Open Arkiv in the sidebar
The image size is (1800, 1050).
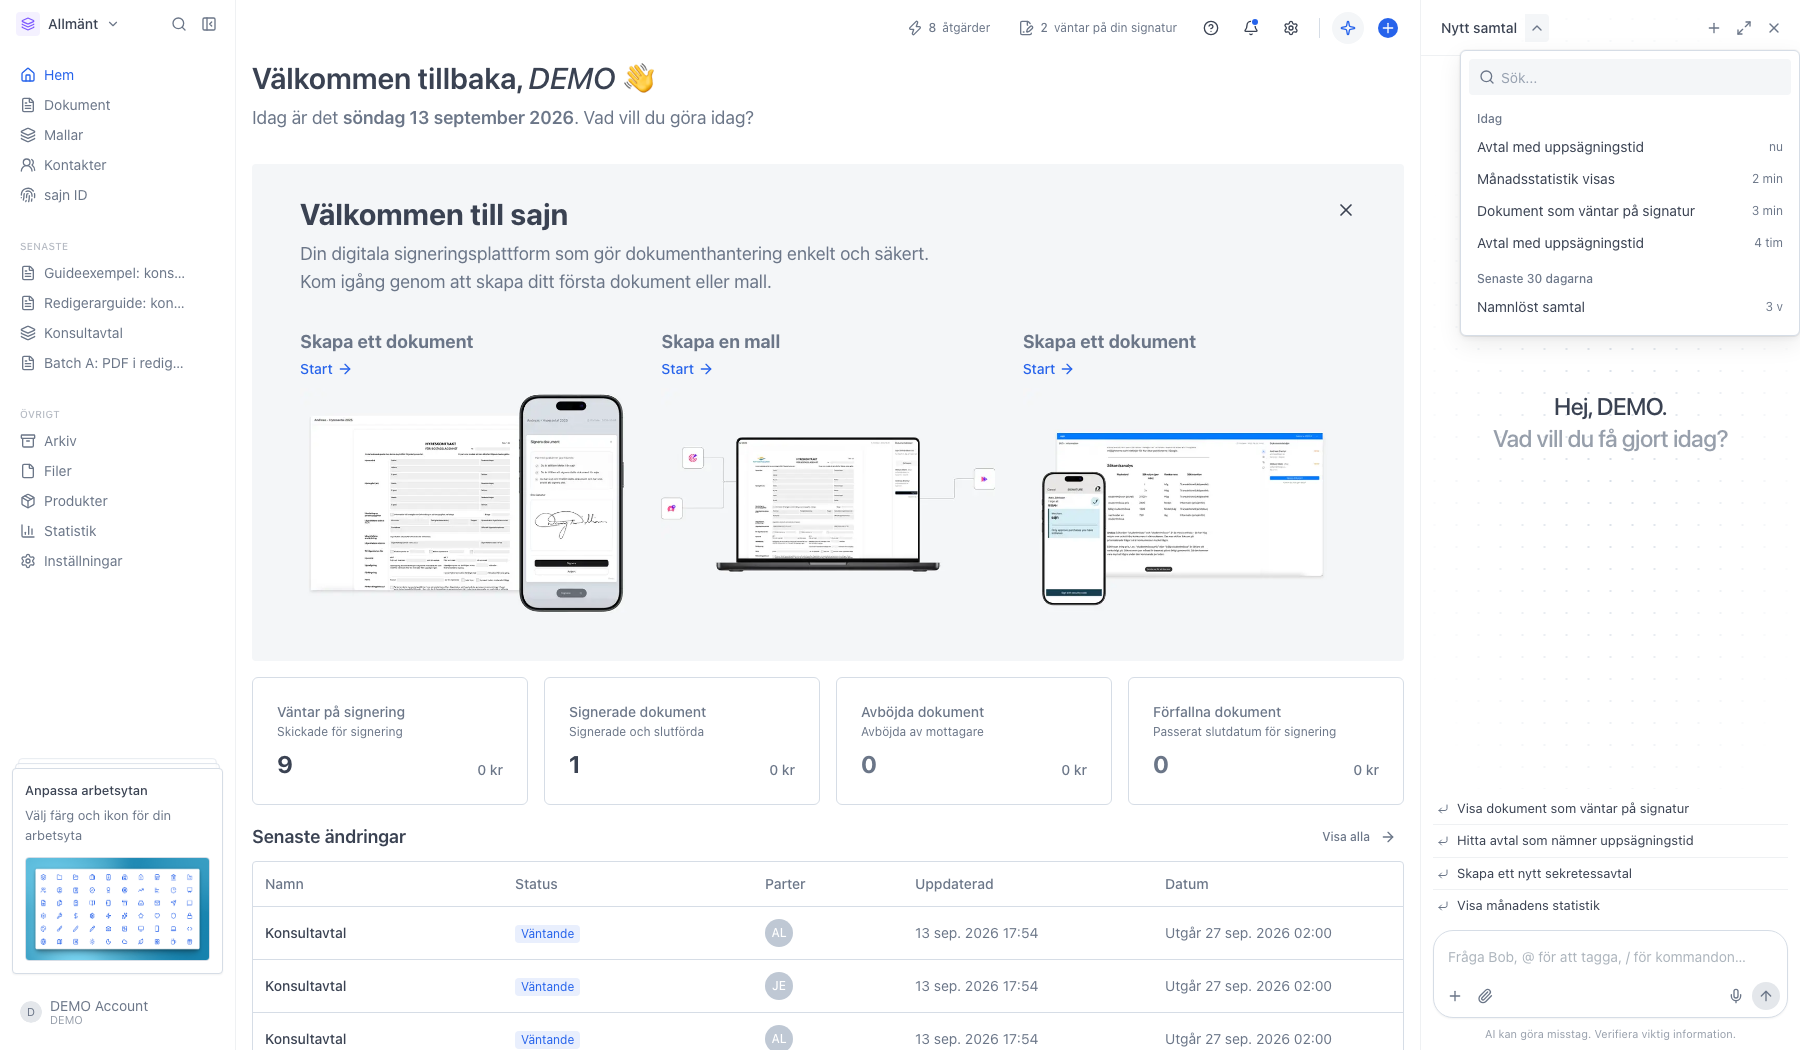[x=118, y=441]
